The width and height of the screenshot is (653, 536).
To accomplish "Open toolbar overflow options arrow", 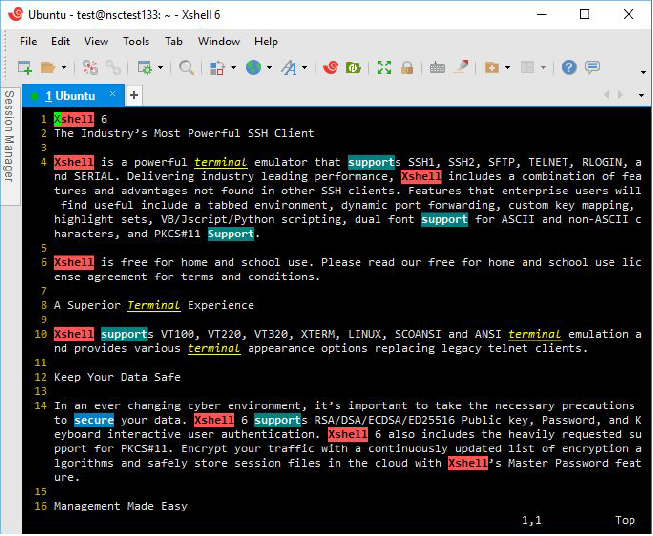I will pyautogui.click(x=643, y=72).
